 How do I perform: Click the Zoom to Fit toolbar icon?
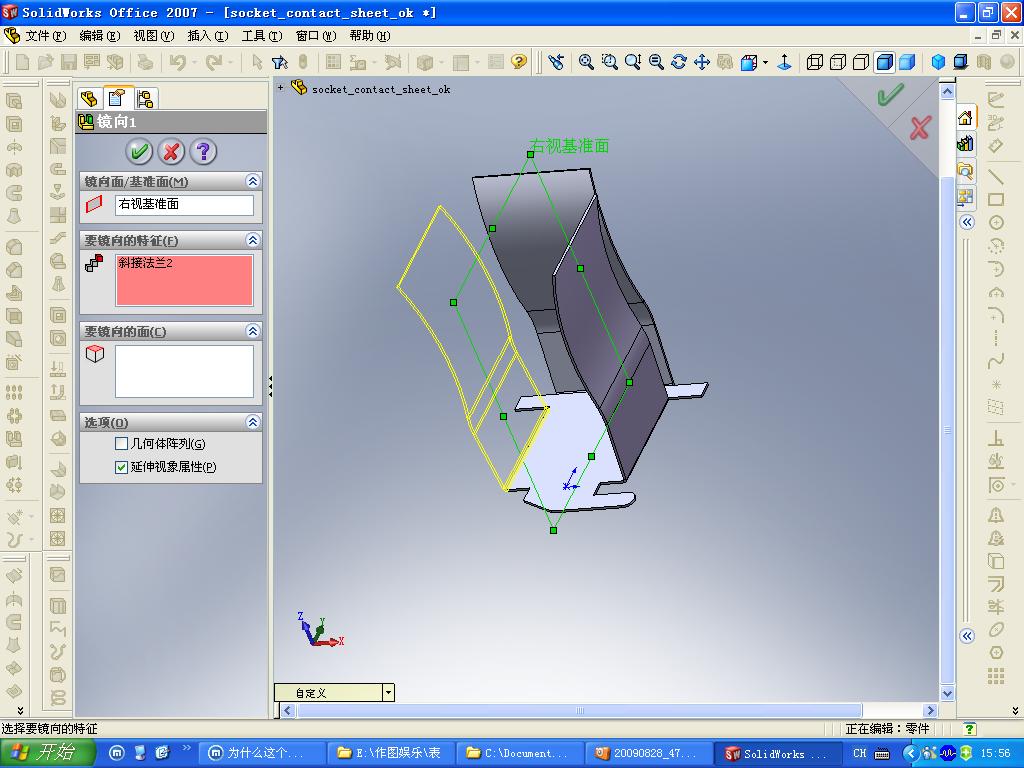pyautogui.click(x=586, y=62)
